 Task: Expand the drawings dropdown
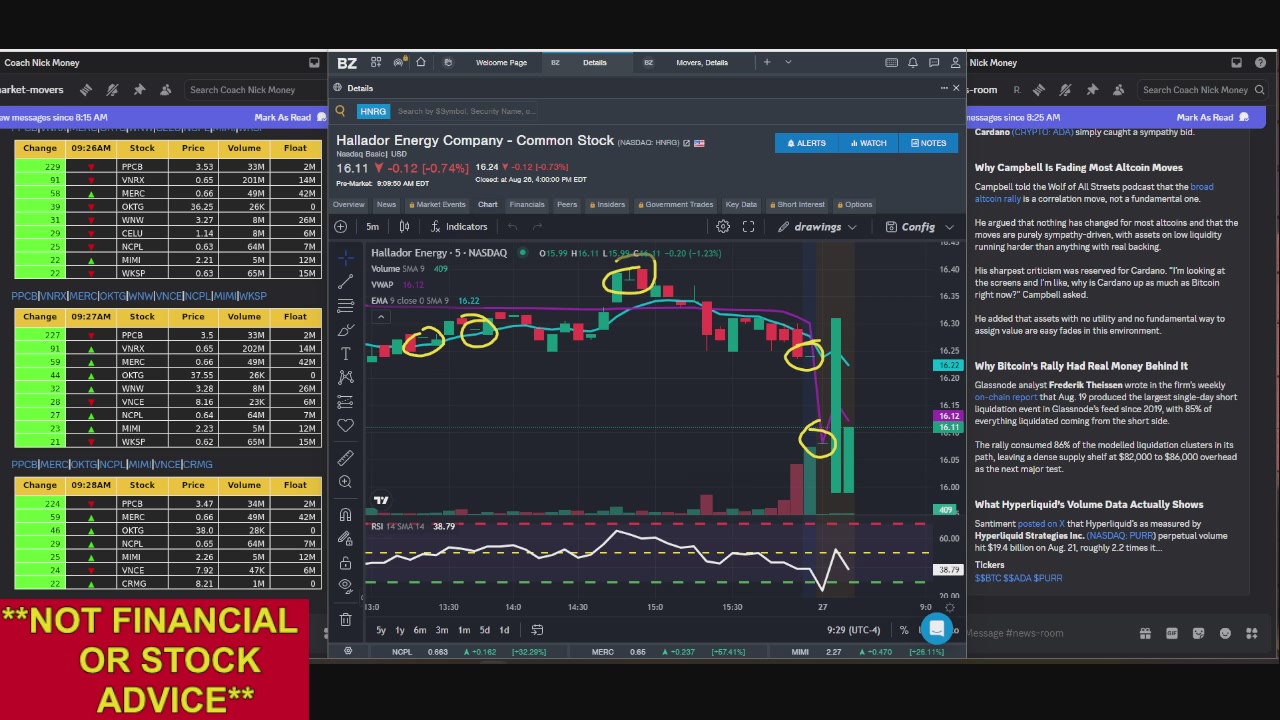pos(820,227)
